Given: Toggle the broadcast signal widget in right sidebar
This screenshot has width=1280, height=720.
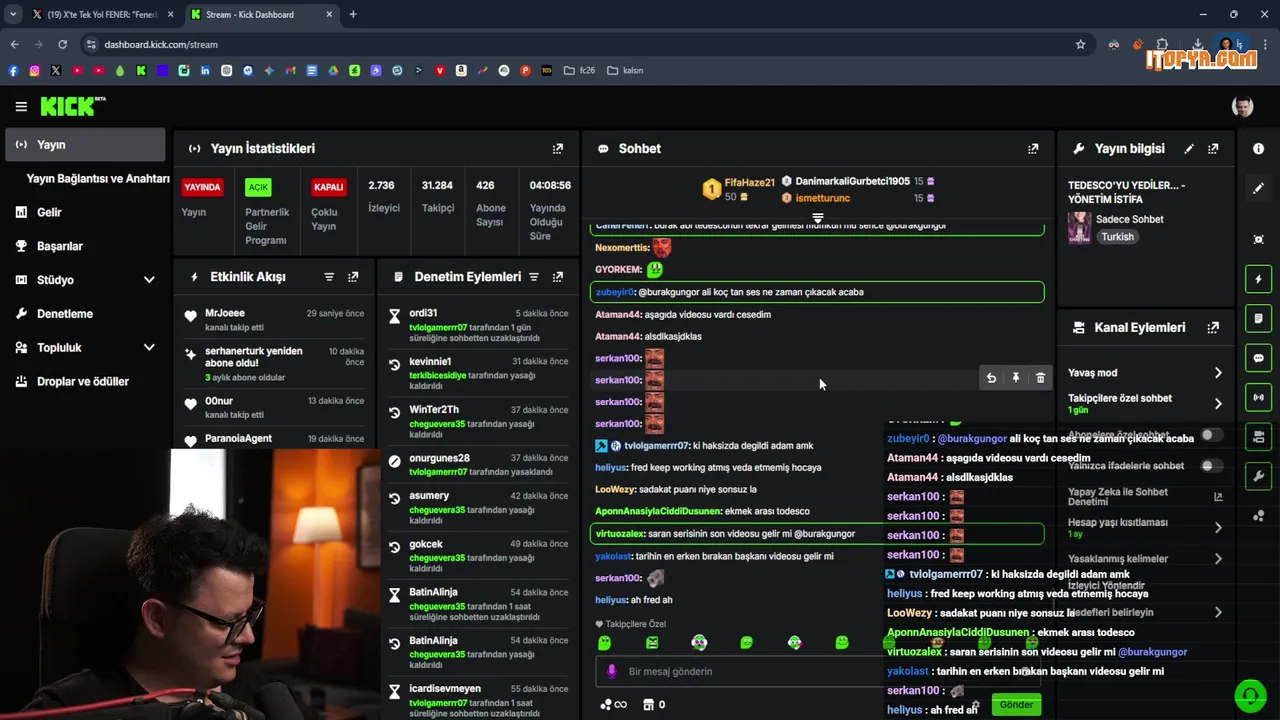Looking at the screenshot, I should pyautogui.click(x=1258, y=397).
